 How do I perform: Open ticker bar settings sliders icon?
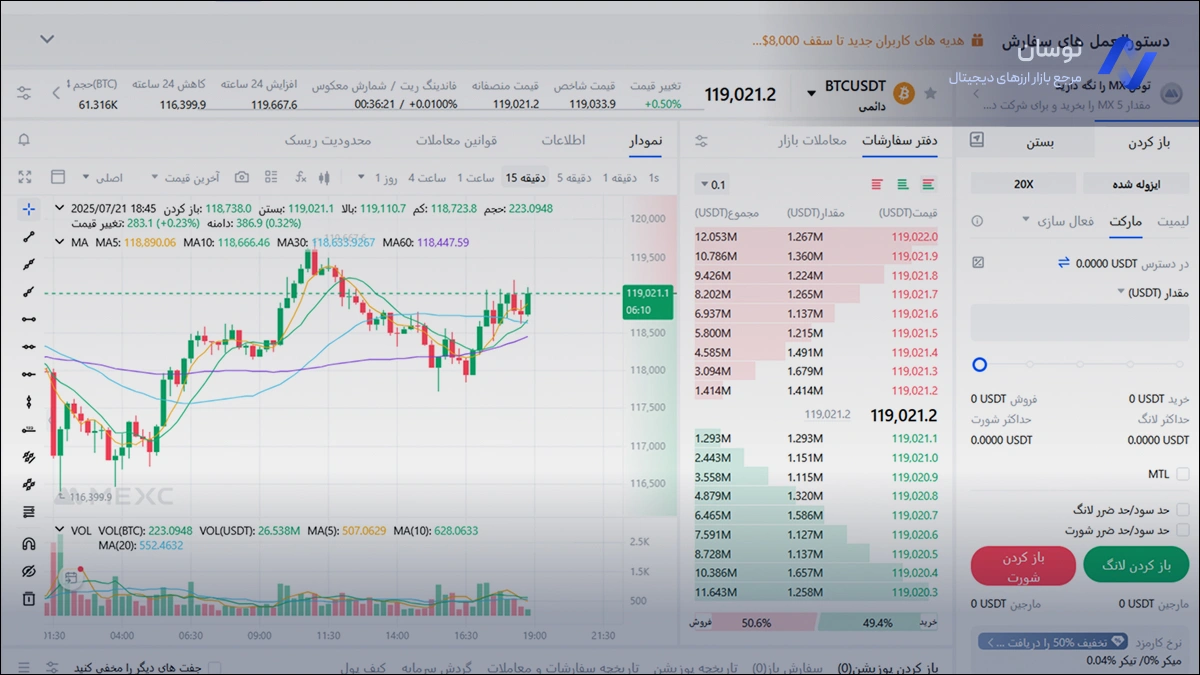coord(24,93)
